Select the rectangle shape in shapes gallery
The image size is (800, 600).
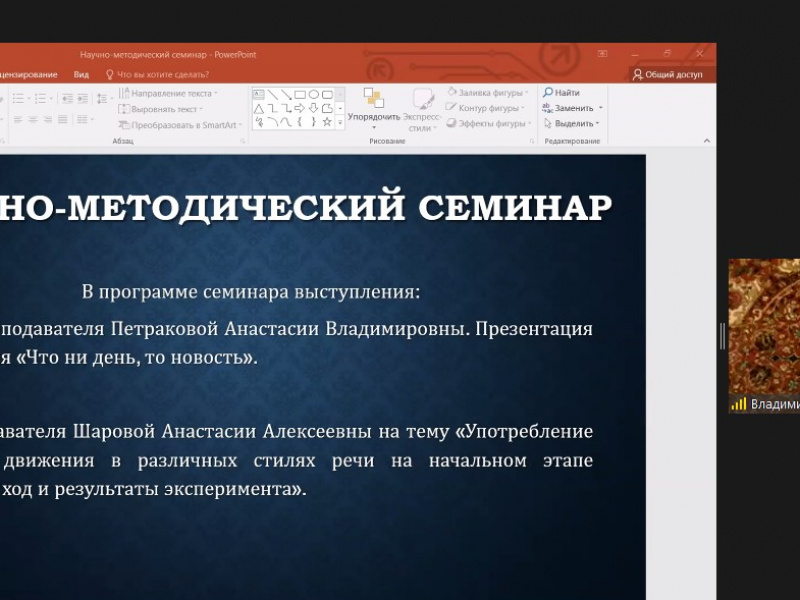(x=299, y=94)
